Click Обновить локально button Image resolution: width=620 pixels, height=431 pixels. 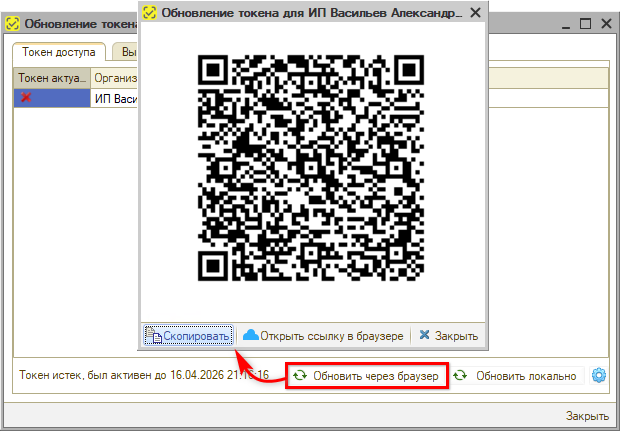click(x=517, y=376)
